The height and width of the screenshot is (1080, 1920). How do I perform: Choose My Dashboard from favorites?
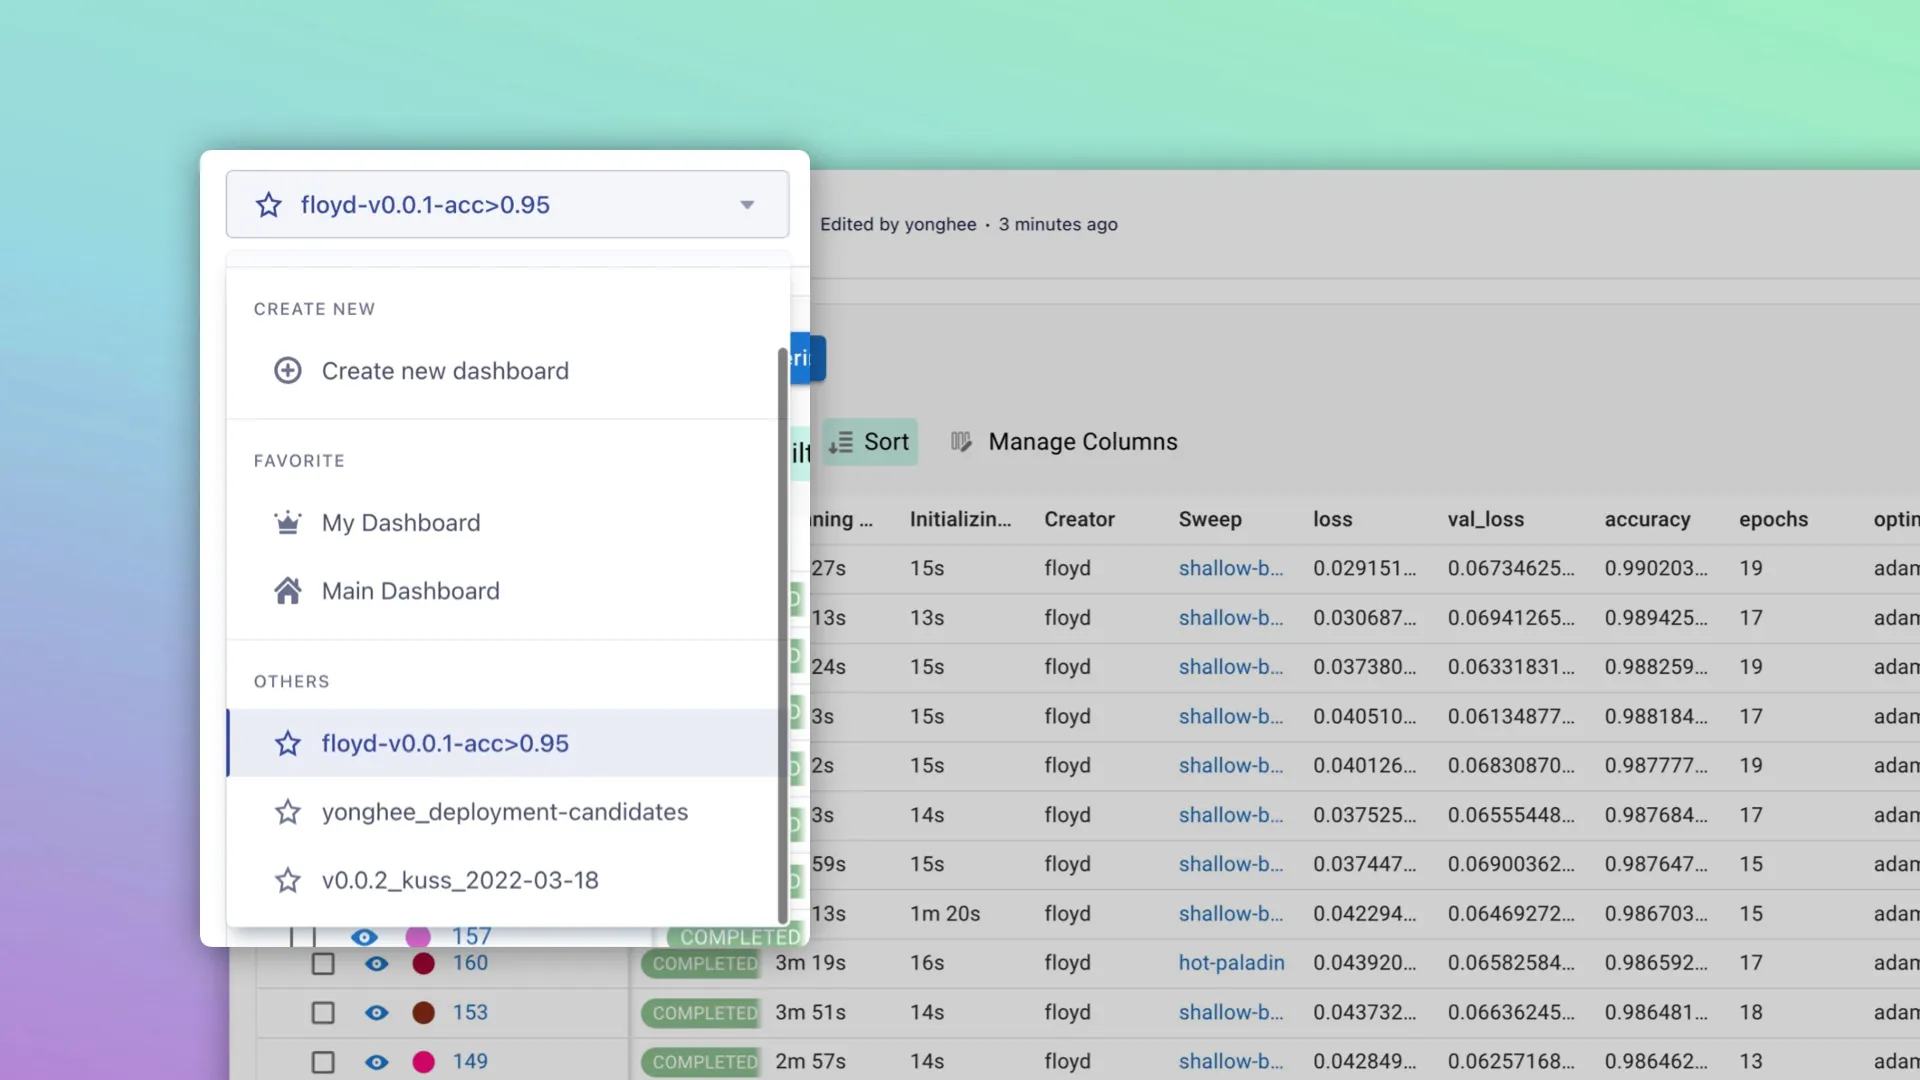click(x=401, y=523)
